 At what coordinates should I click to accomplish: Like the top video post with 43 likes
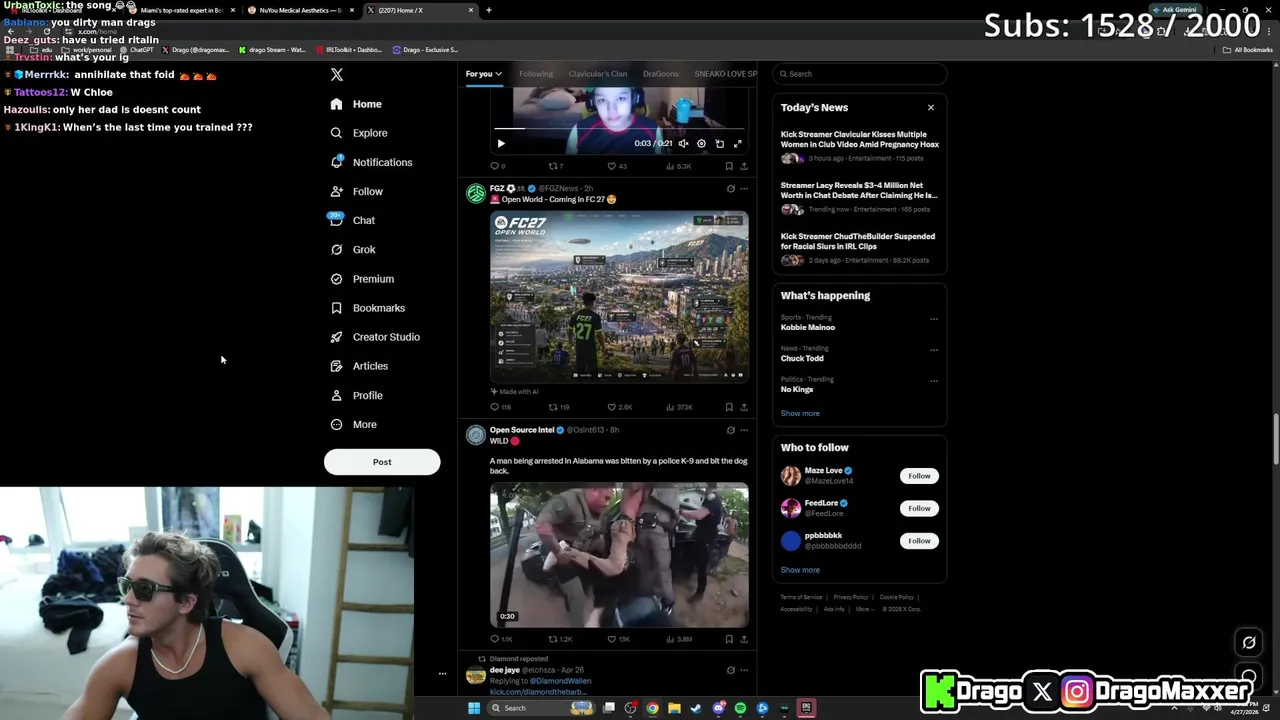tap(617, 166)
